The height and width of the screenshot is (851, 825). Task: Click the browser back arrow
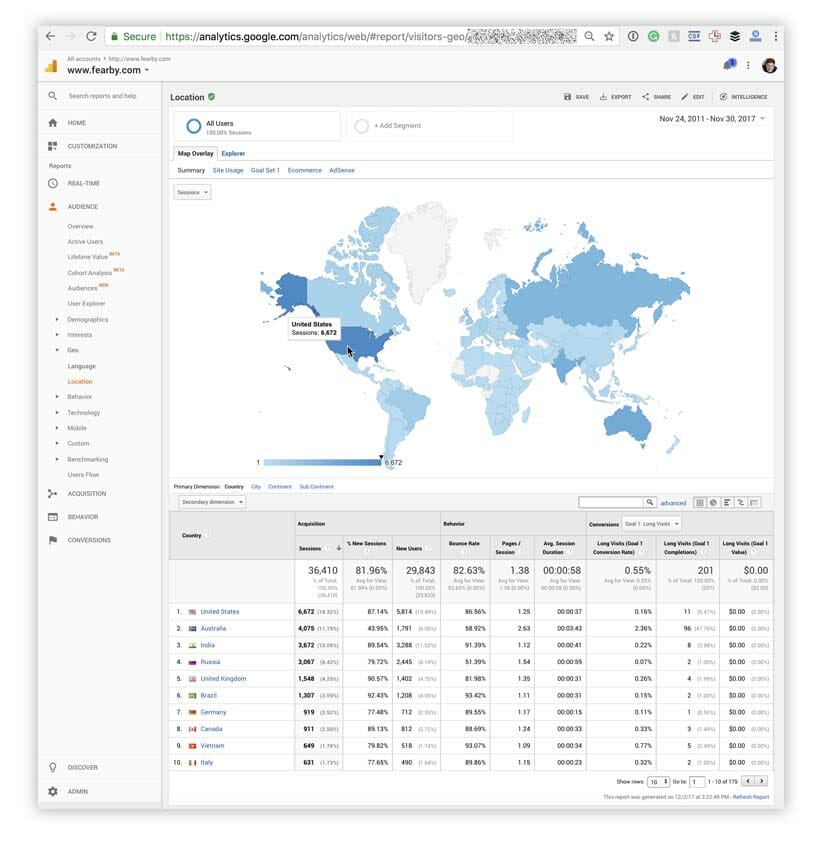[50, 36]
